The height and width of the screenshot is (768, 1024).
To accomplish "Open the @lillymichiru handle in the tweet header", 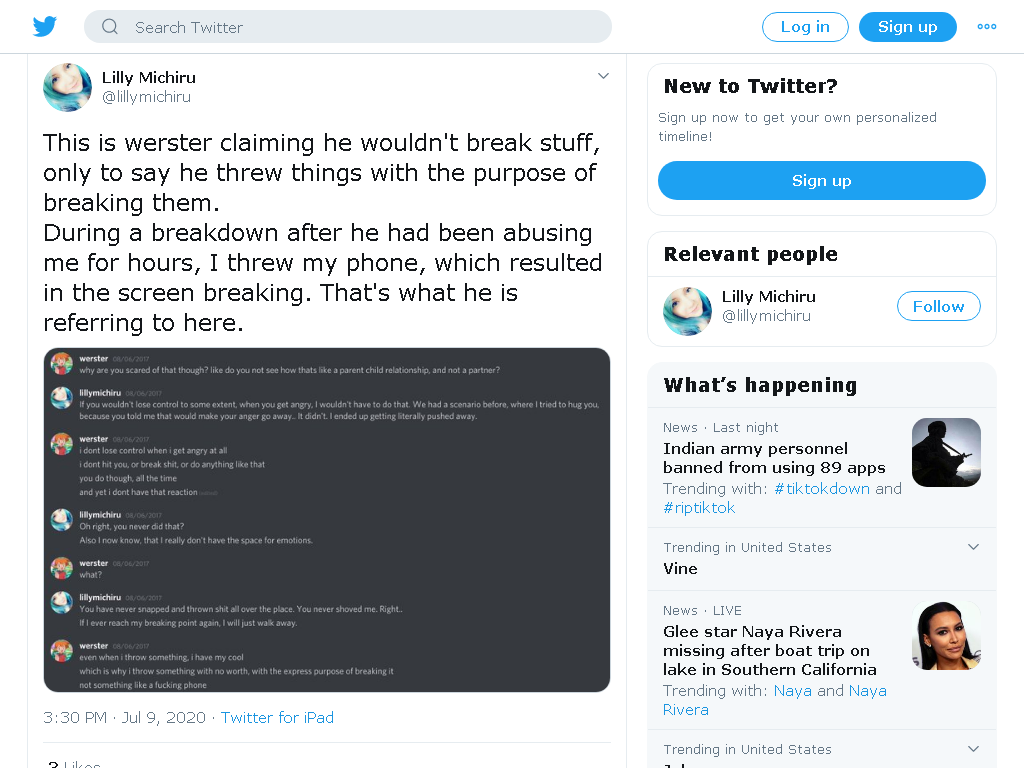I will (146, 97).
